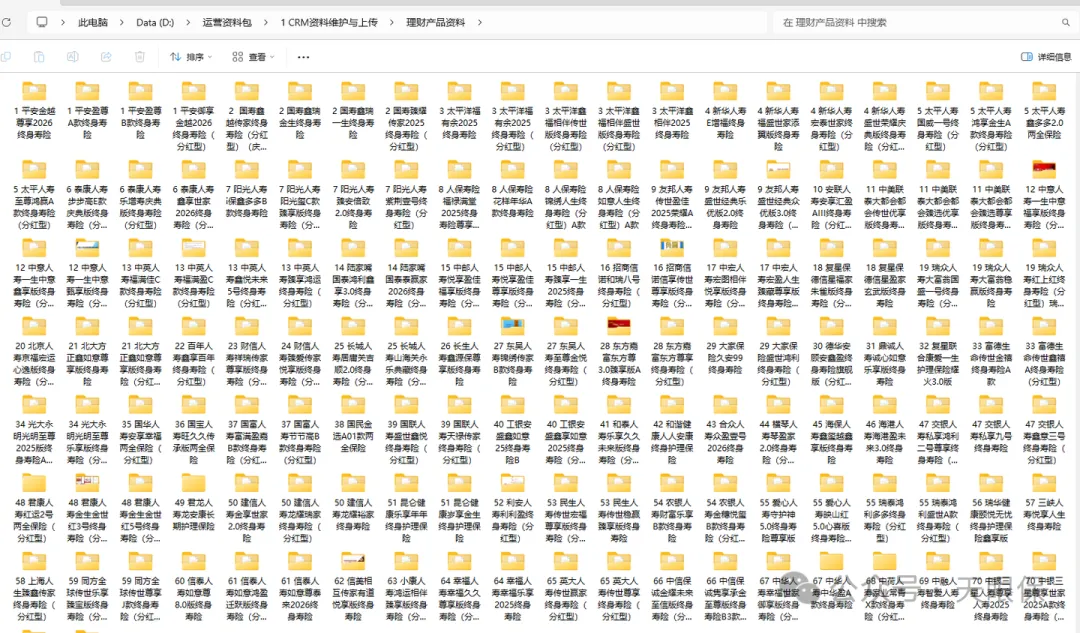Click the Copy icon on the toolbar

(x=8, y=58)
